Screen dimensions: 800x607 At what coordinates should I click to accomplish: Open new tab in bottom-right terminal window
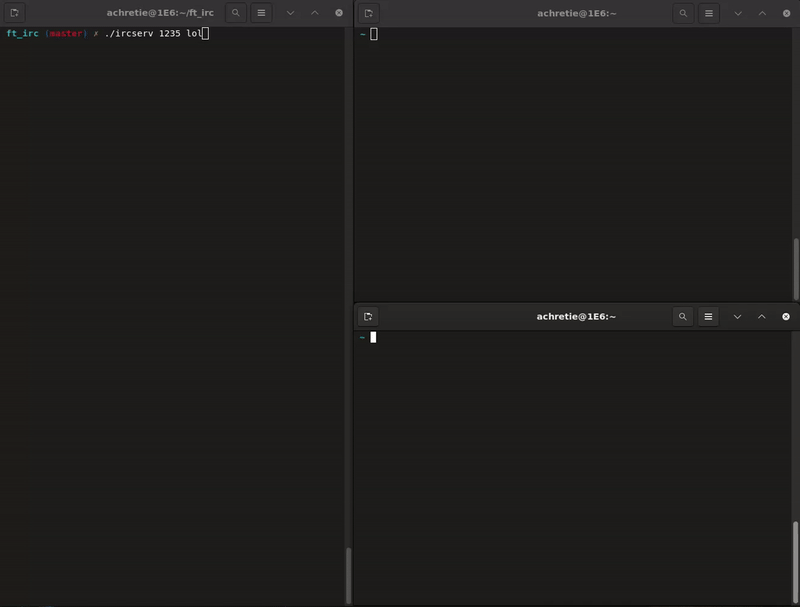point(368,317)
